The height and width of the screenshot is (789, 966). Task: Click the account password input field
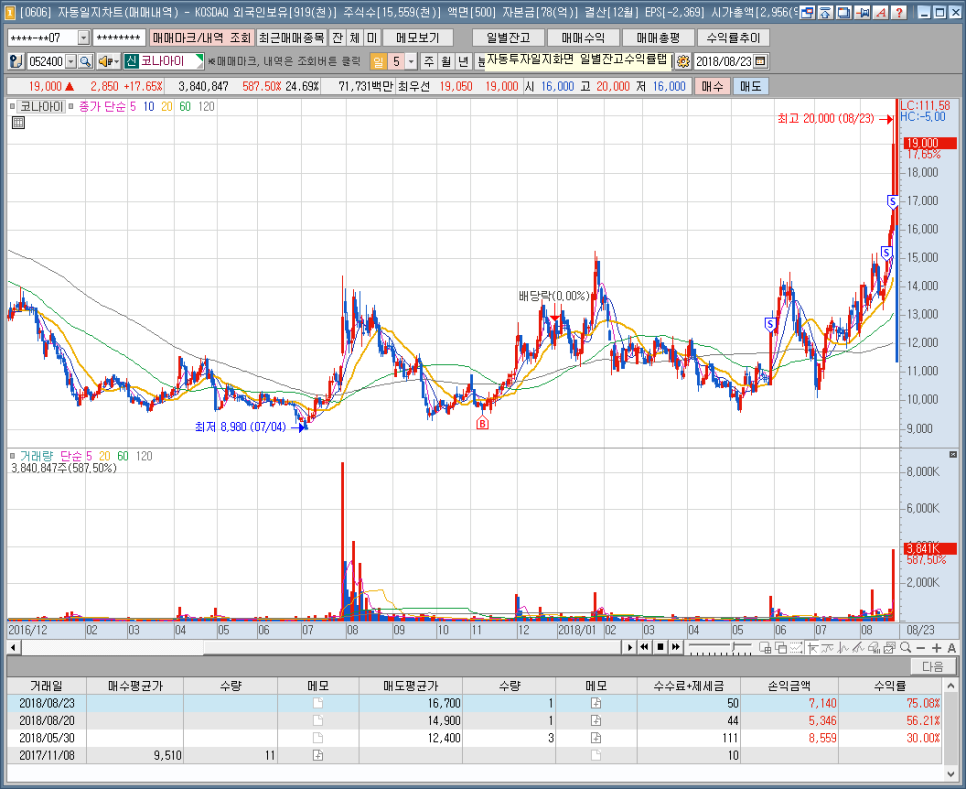point(119,38)
